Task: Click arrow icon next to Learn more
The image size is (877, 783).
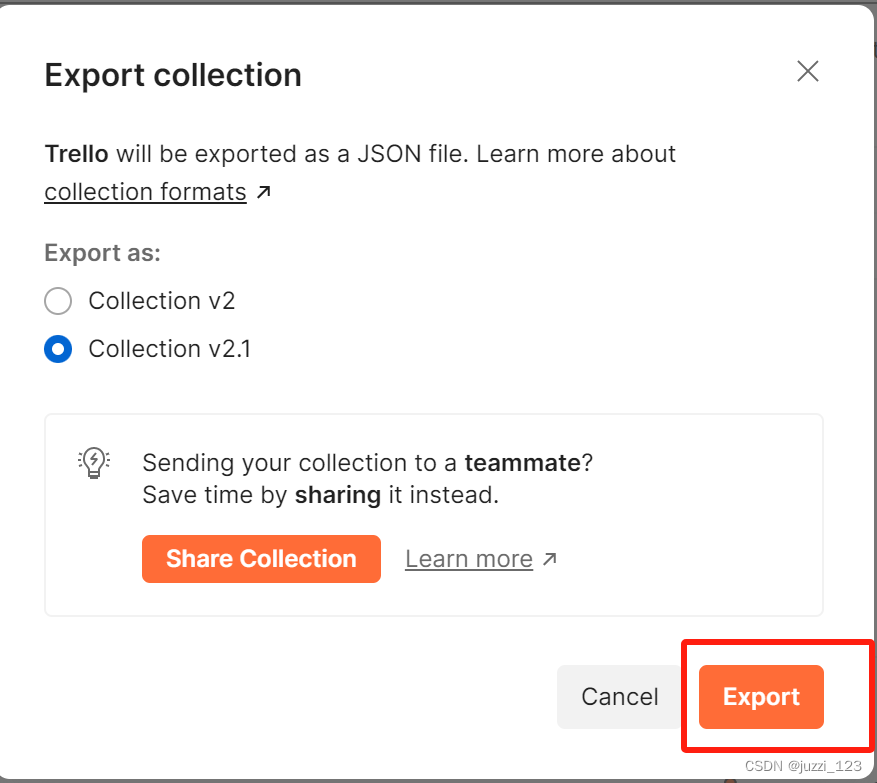Action: (x=549, y=559)
